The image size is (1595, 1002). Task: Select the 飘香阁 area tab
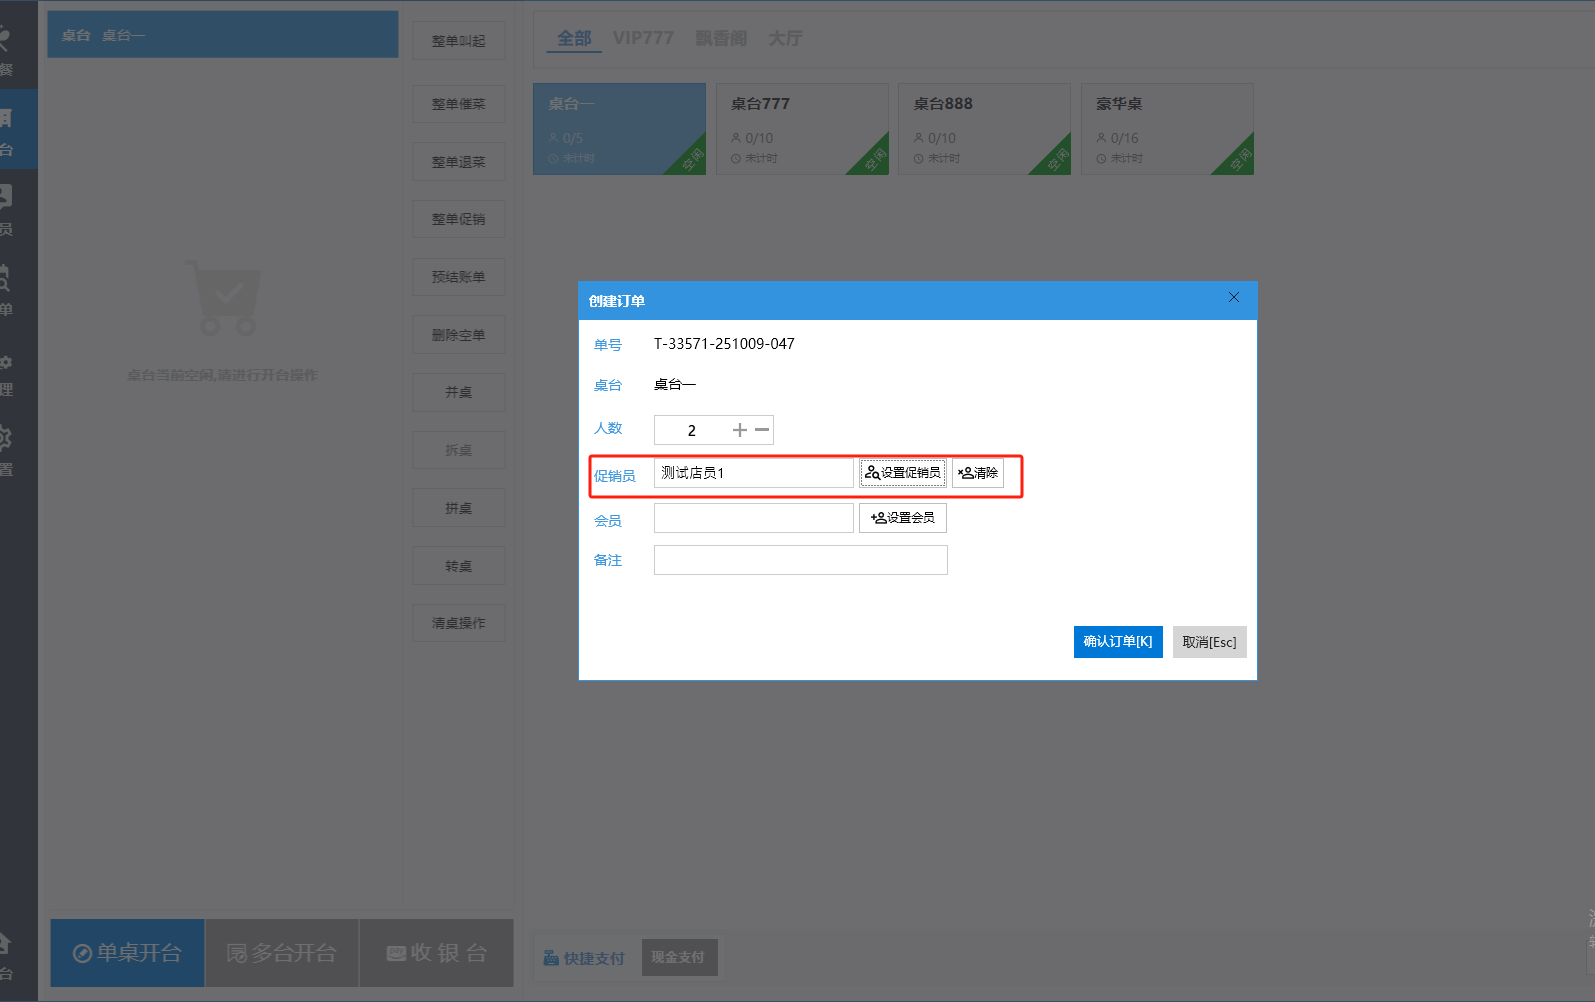point(721,38)
